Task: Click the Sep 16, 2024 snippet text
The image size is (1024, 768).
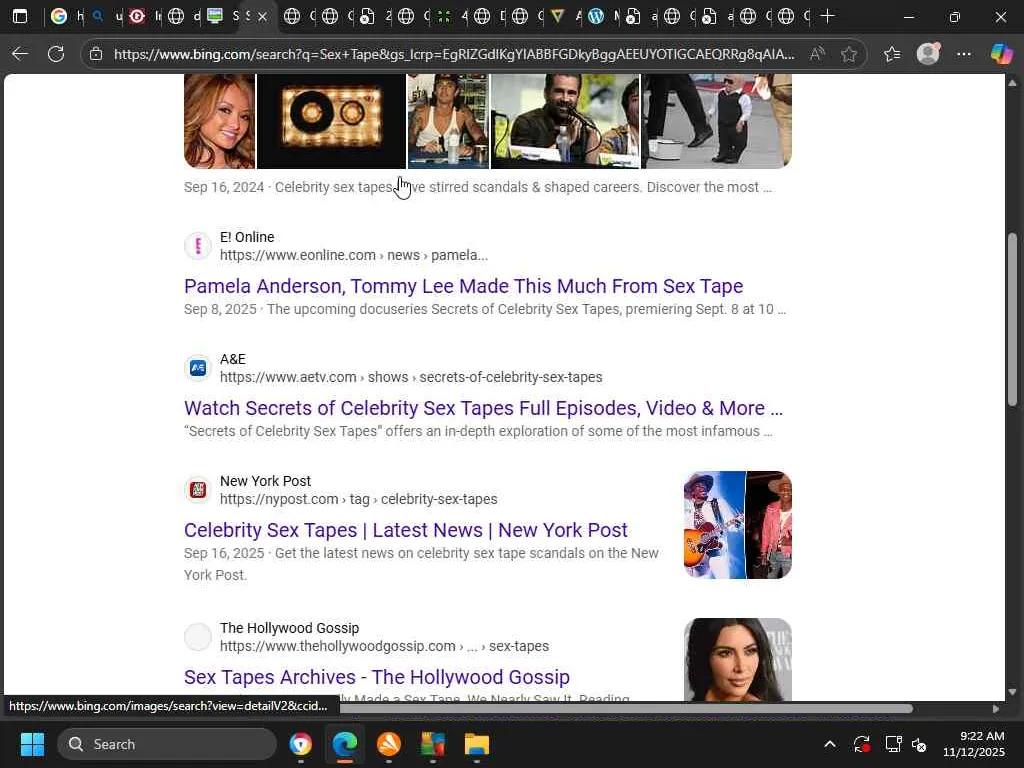Action: pyautogui.click(x=478, y=187)
